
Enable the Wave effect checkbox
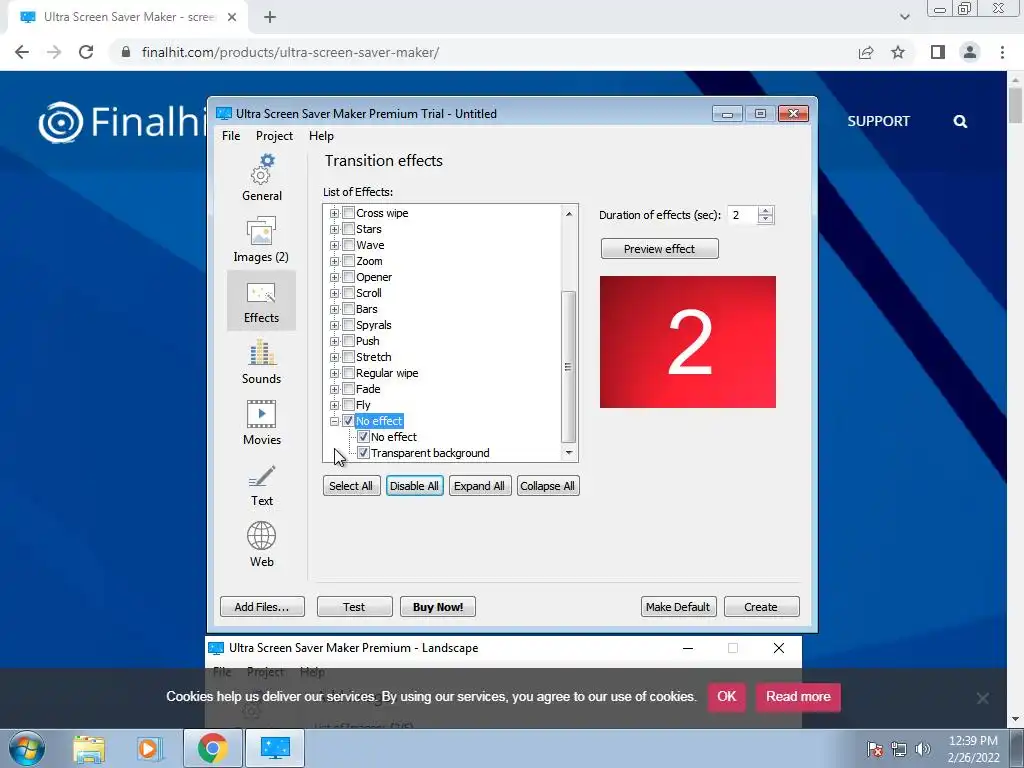click(x=349, y=245)
